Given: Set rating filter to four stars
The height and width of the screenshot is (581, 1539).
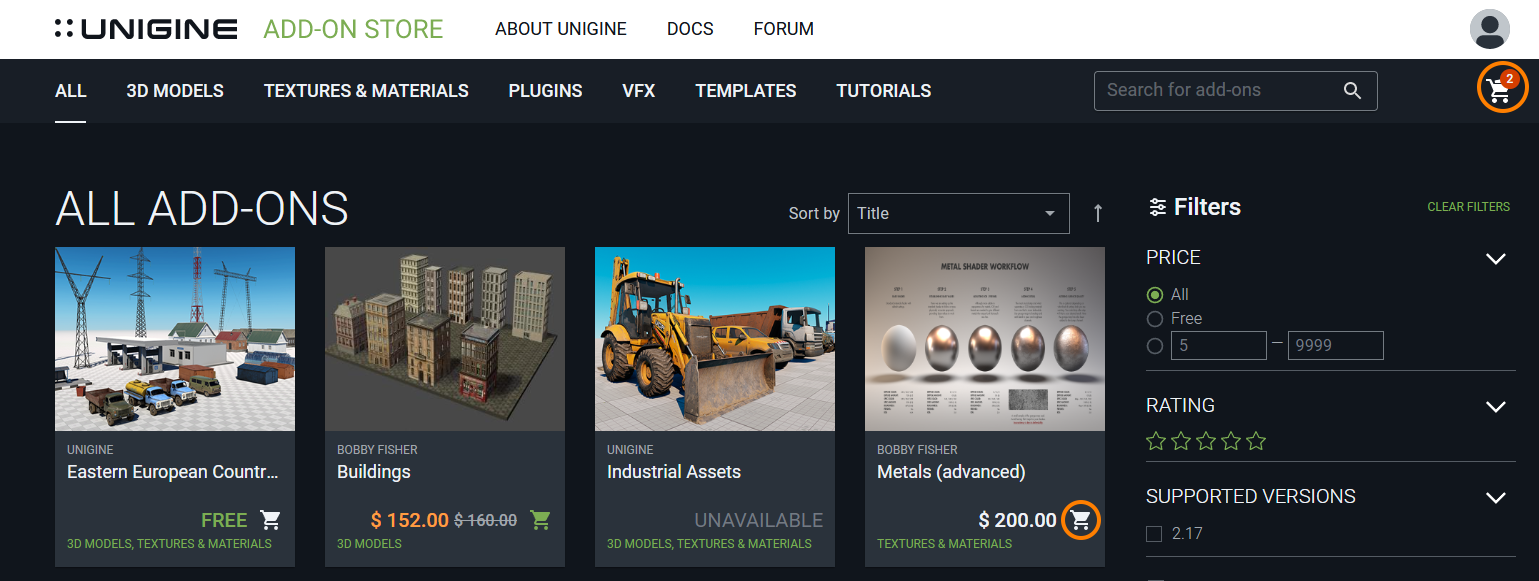Looking at the screenshot, I should [1231, 441].
